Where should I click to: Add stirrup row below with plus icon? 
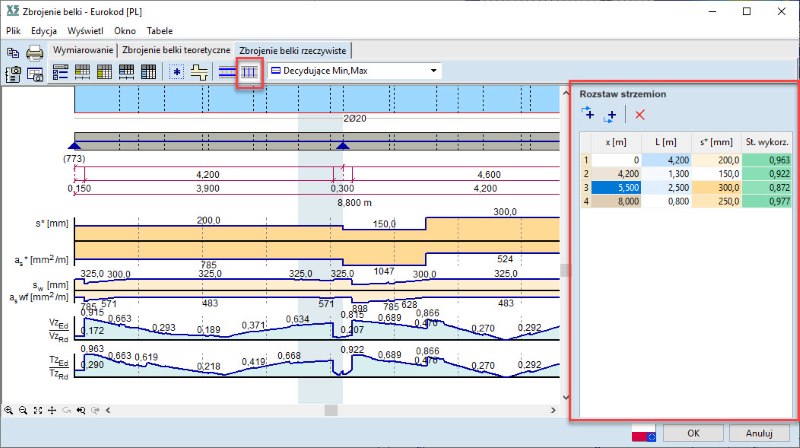click(609, 115)
